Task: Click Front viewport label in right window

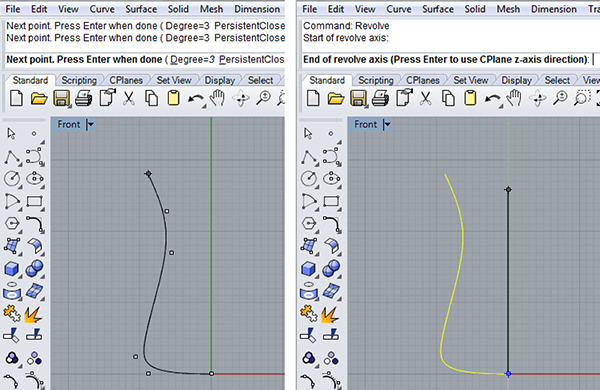Action: click(365, 124)
